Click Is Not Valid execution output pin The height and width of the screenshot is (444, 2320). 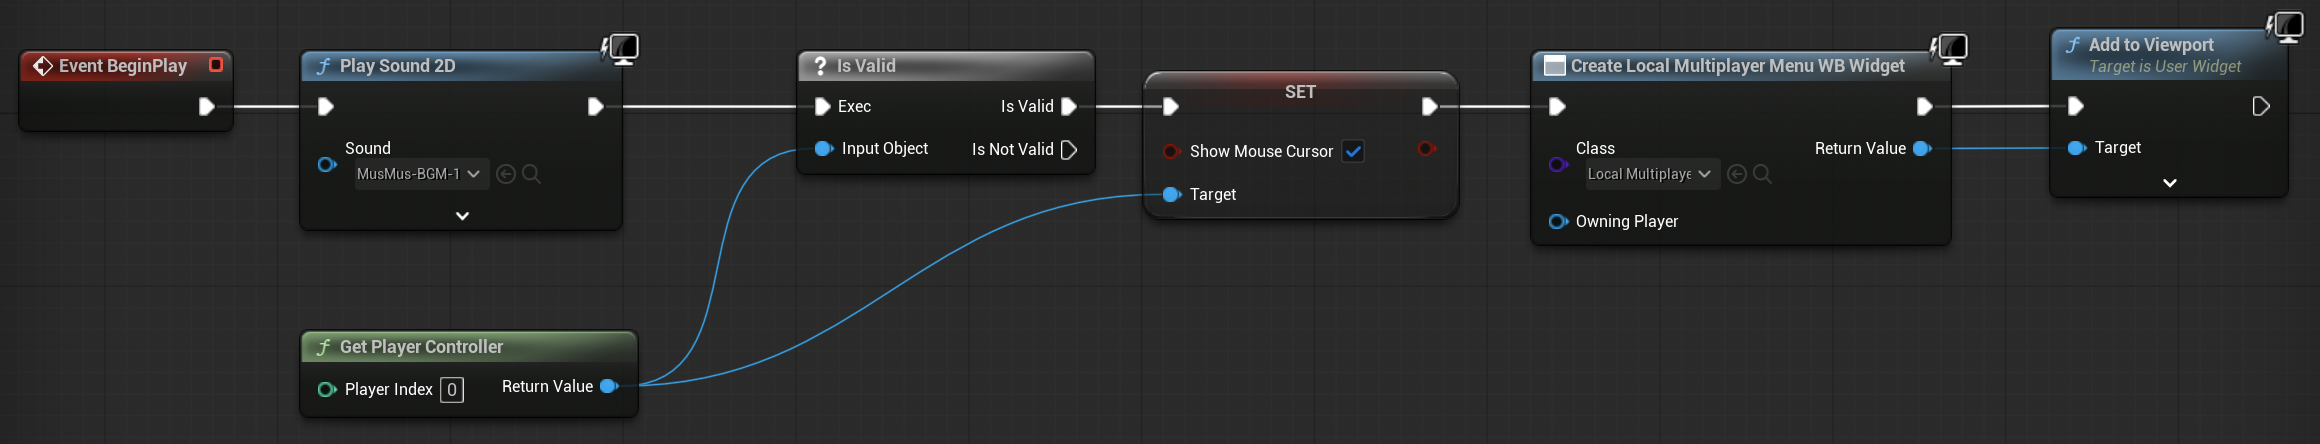(1069, 150)
